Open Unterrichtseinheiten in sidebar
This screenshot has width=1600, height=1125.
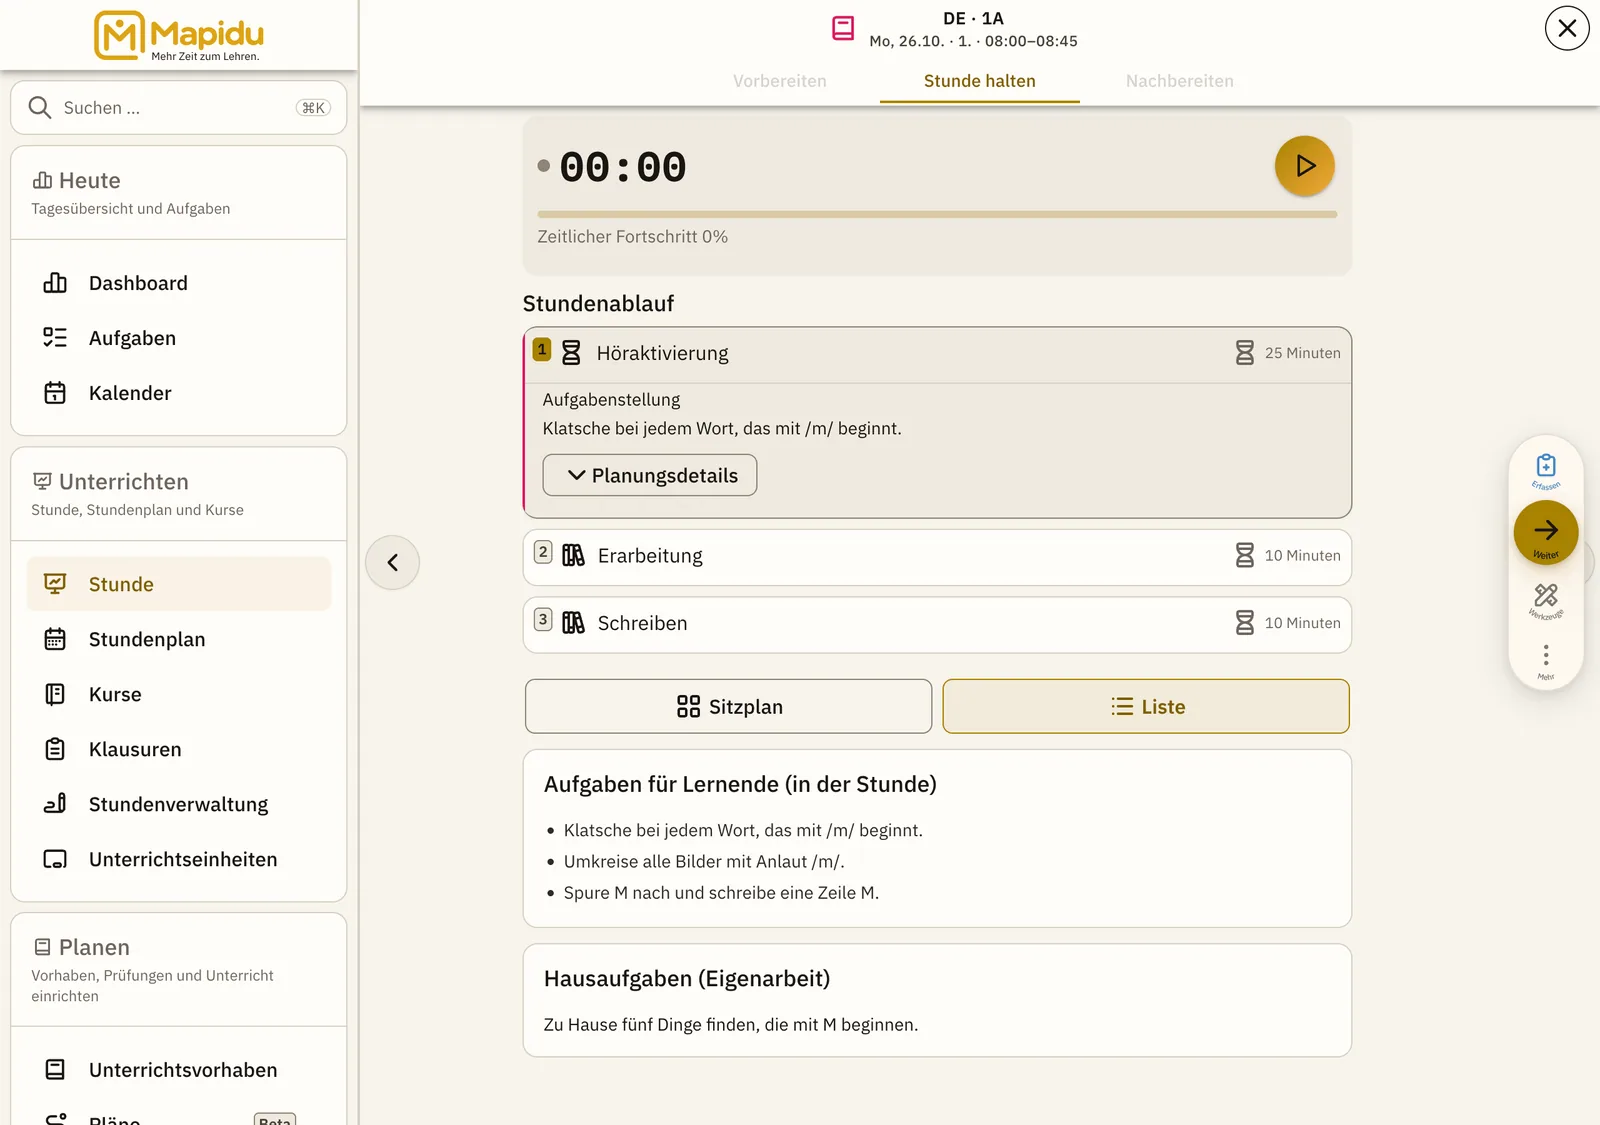click(x=179, y=859)
